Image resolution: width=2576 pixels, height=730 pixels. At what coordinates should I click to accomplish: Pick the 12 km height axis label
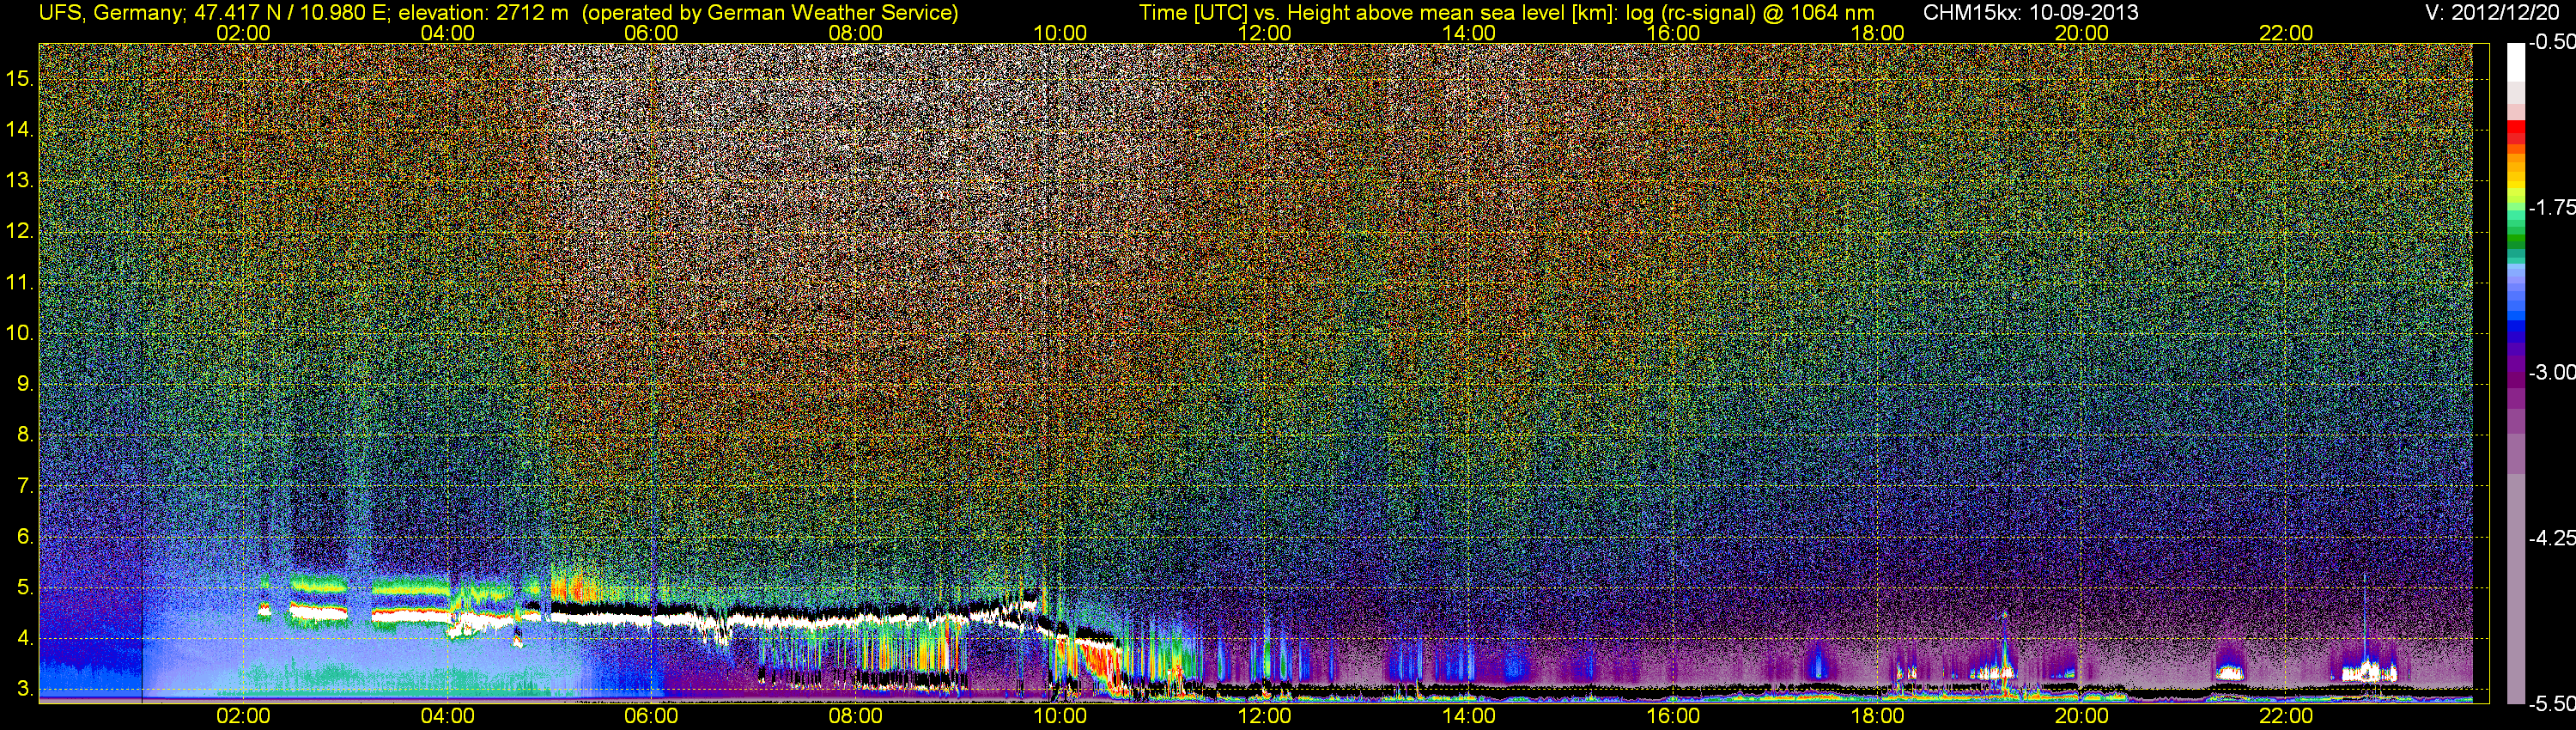[x=19, y=231]
